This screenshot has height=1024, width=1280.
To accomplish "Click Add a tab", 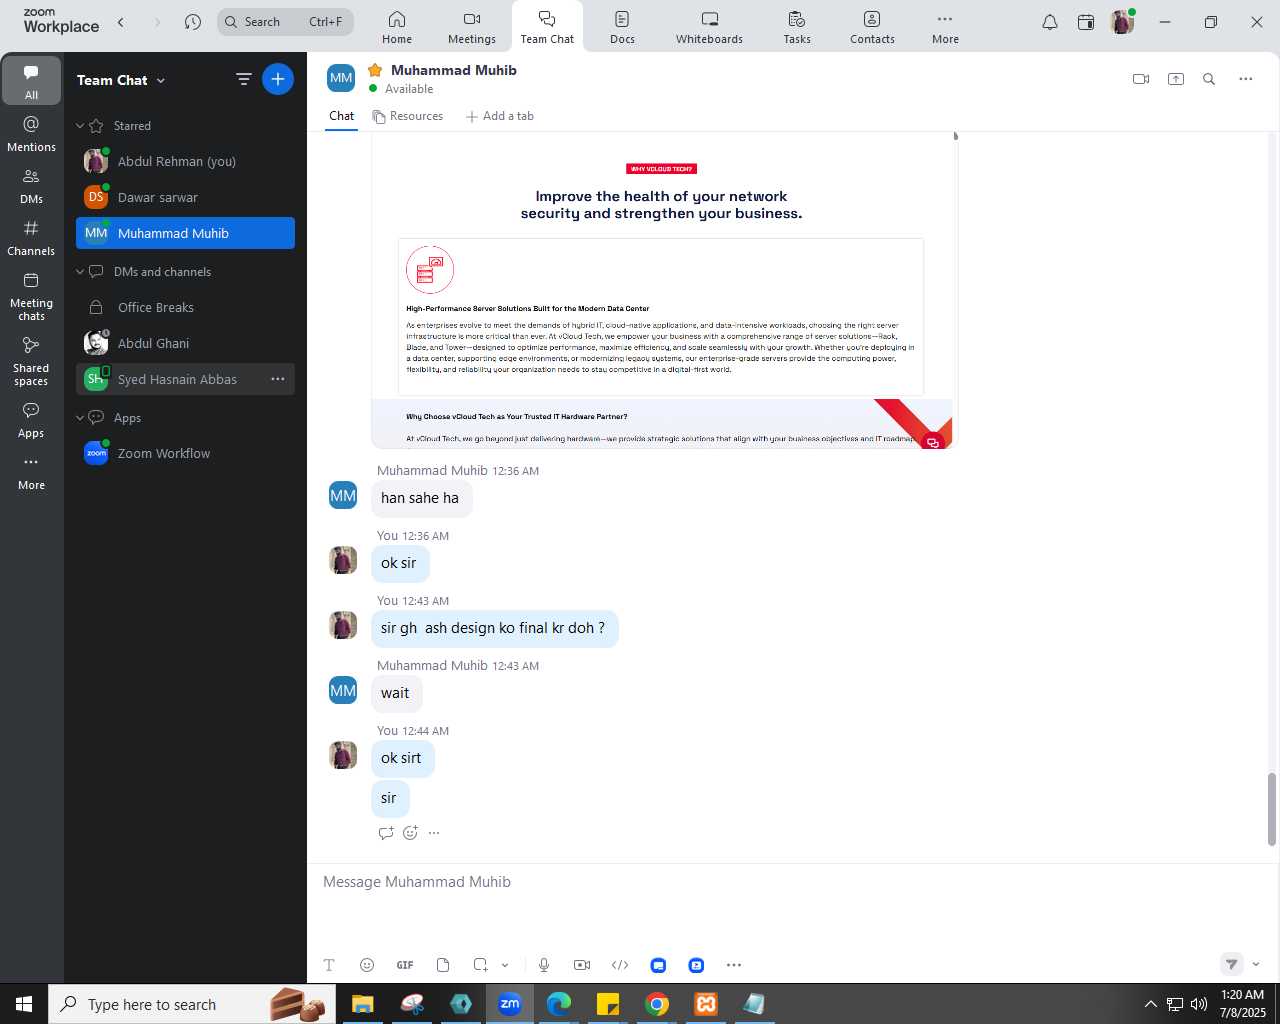I will (500, 116).
